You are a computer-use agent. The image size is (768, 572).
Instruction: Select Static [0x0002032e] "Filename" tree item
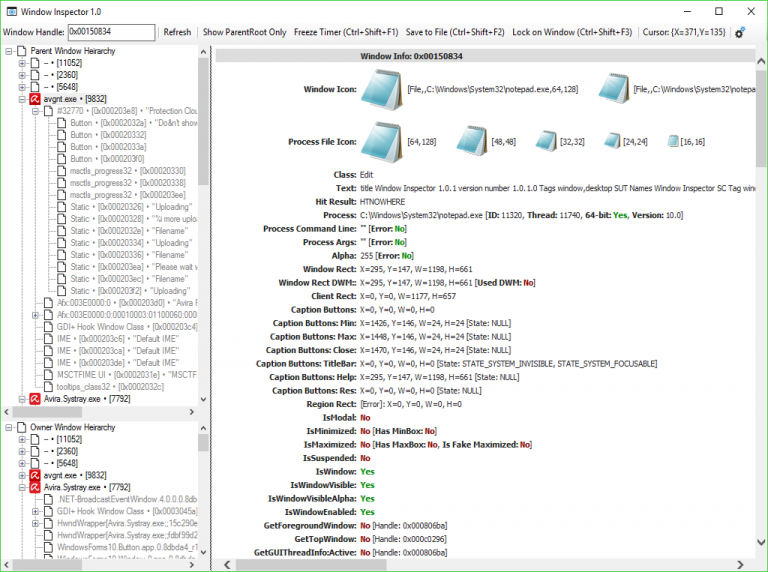coord(129,231)
